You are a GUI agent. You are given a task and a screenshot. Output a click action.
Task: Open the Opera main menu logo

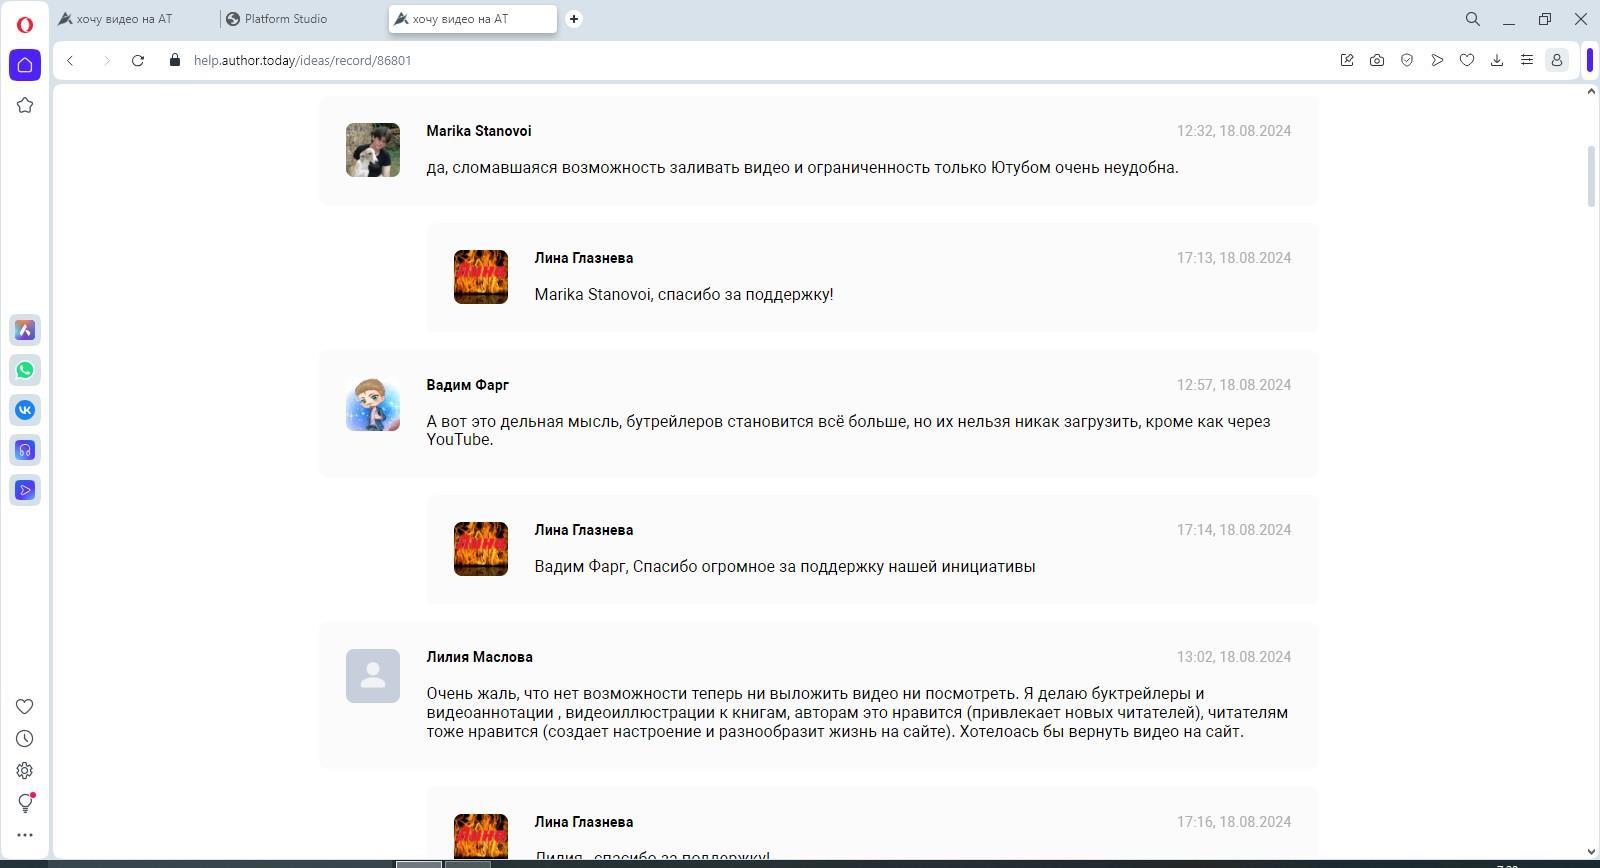coord(25,24)
